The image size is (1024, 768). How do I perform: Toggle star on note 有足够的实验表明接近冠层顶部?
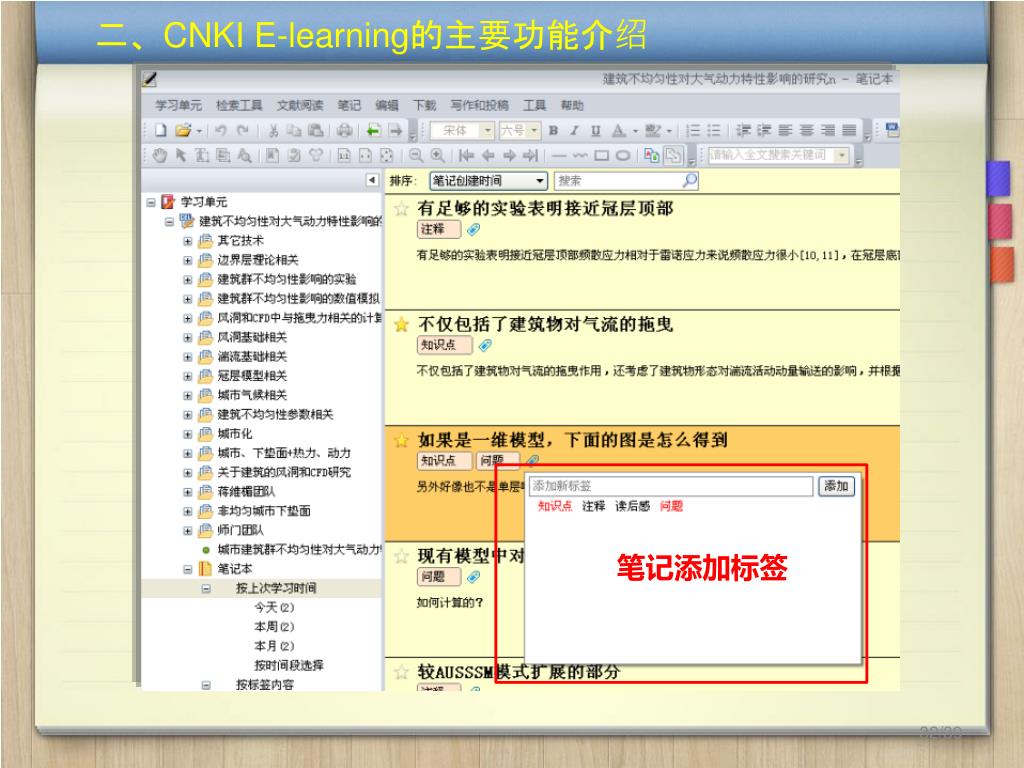tap(401, 209)
